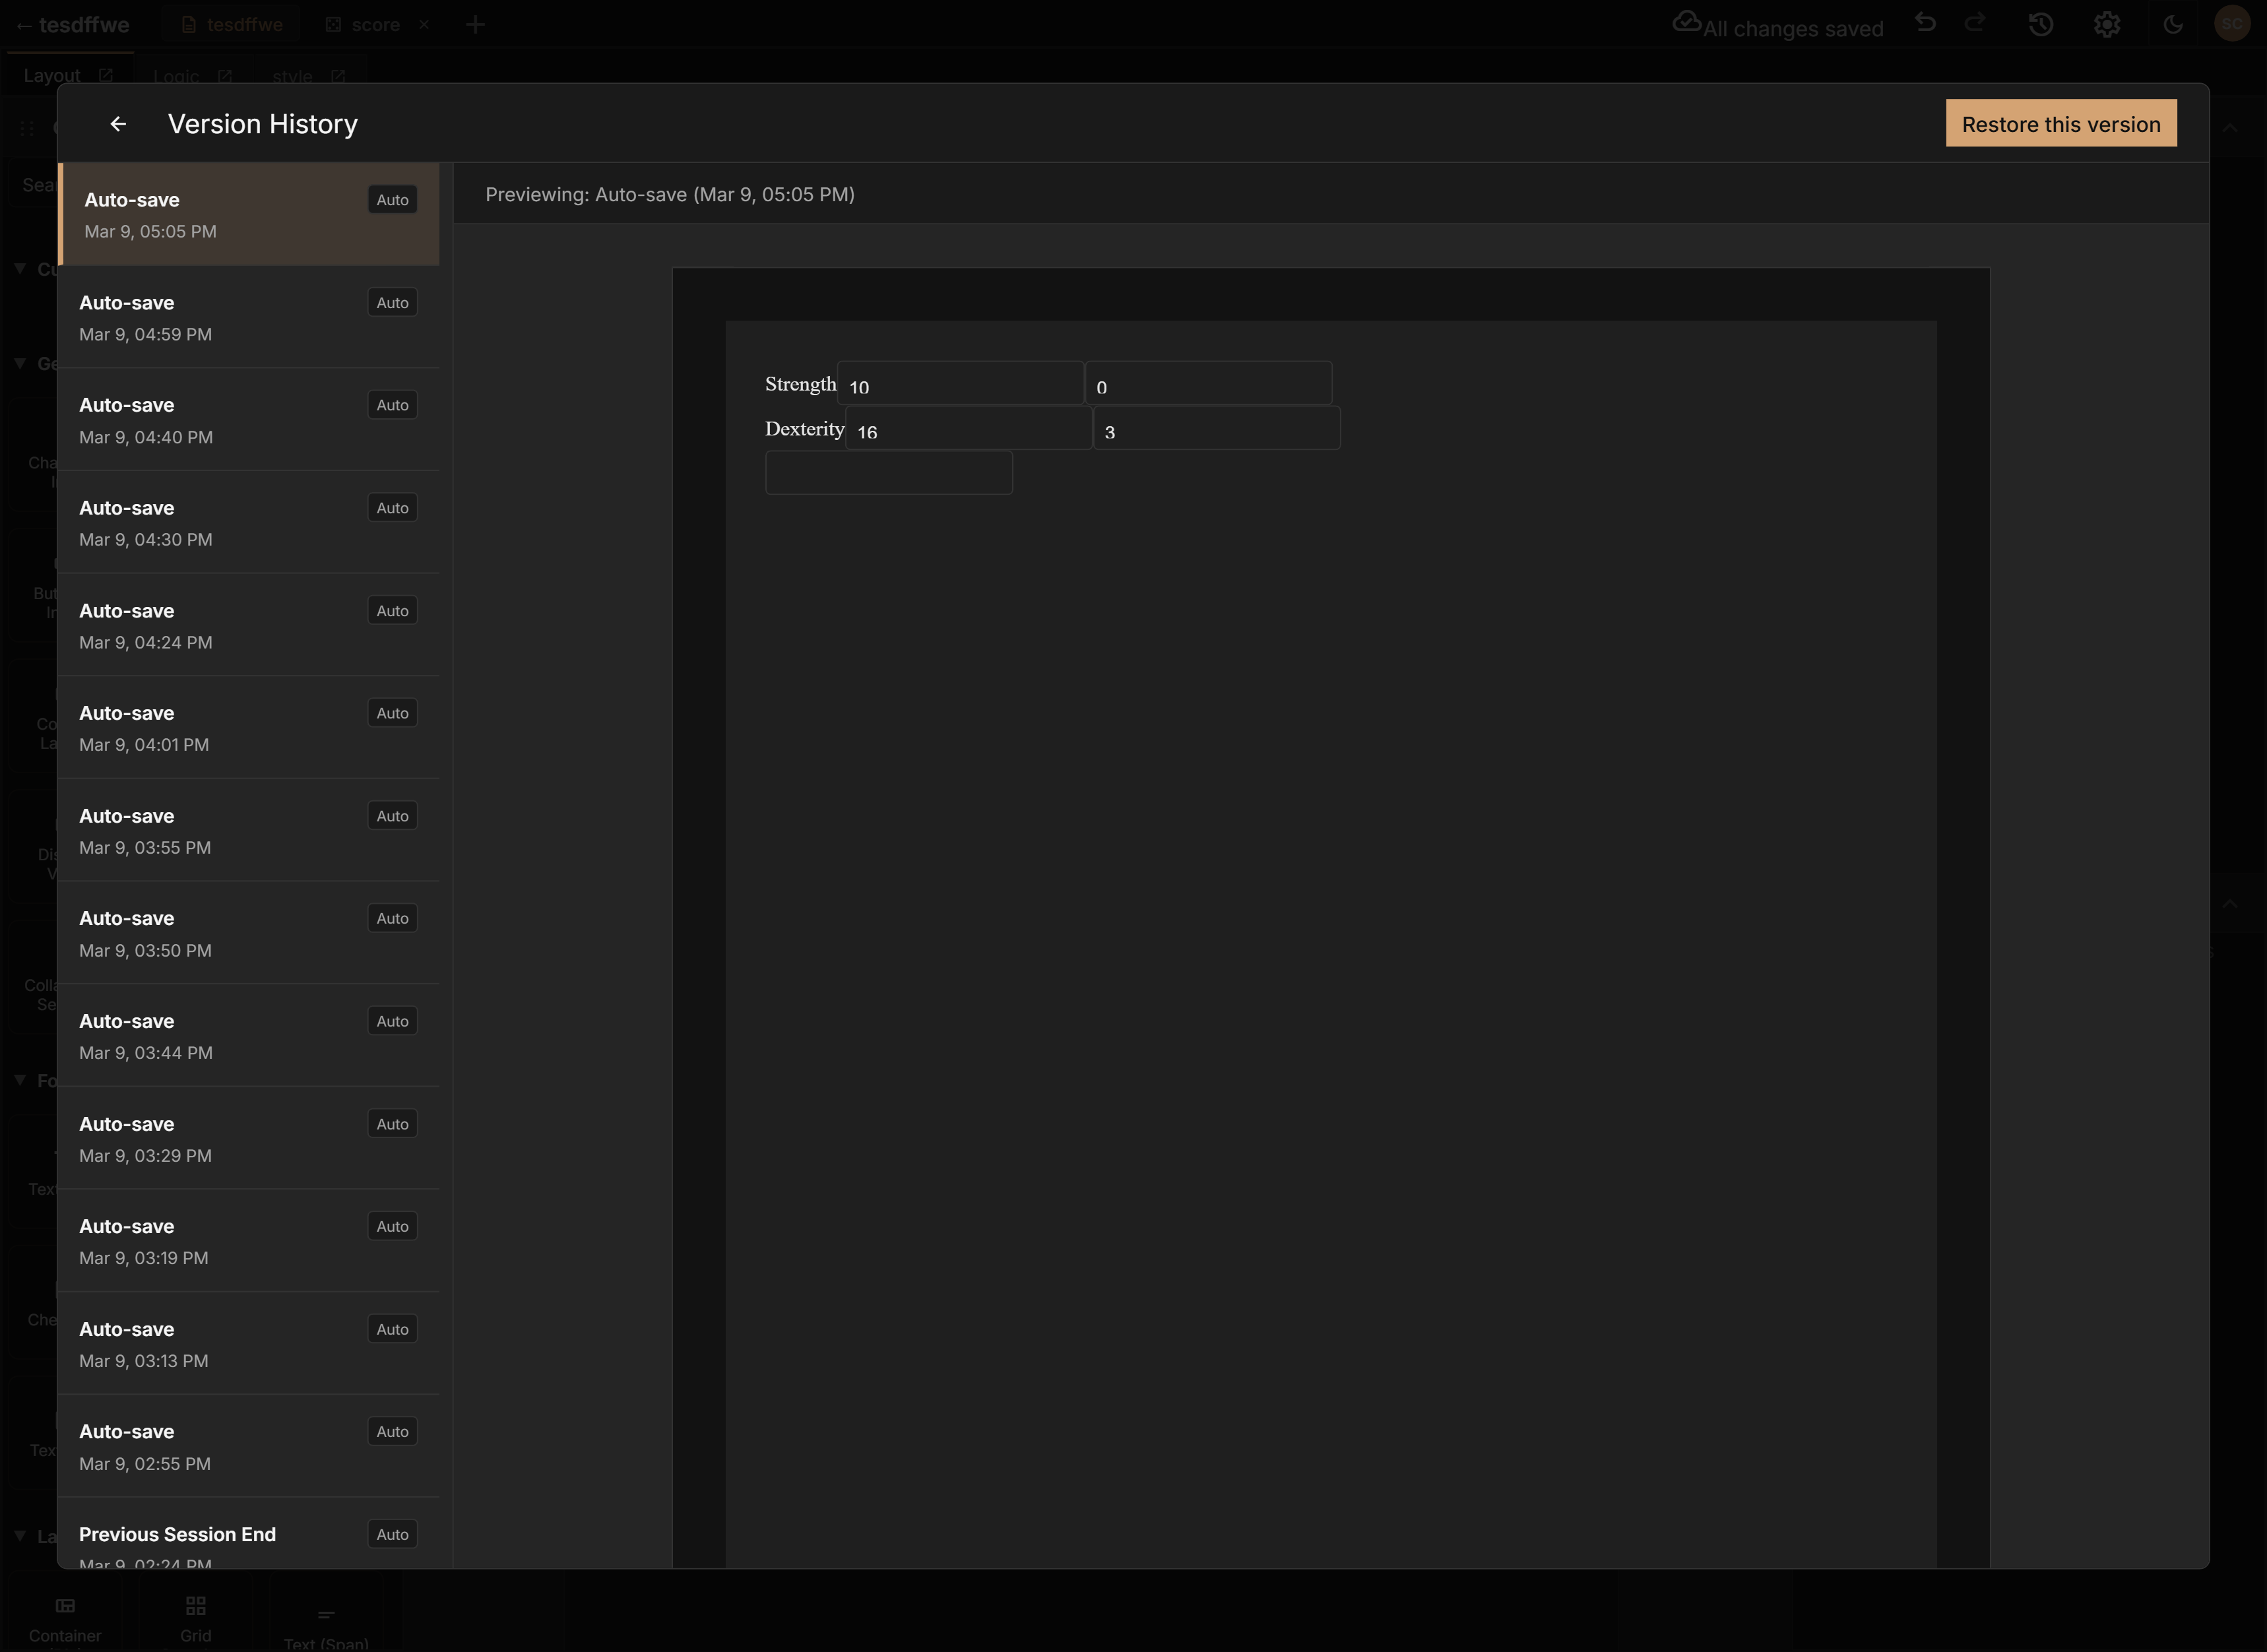Click the Strength value input field

click(959, 383)
